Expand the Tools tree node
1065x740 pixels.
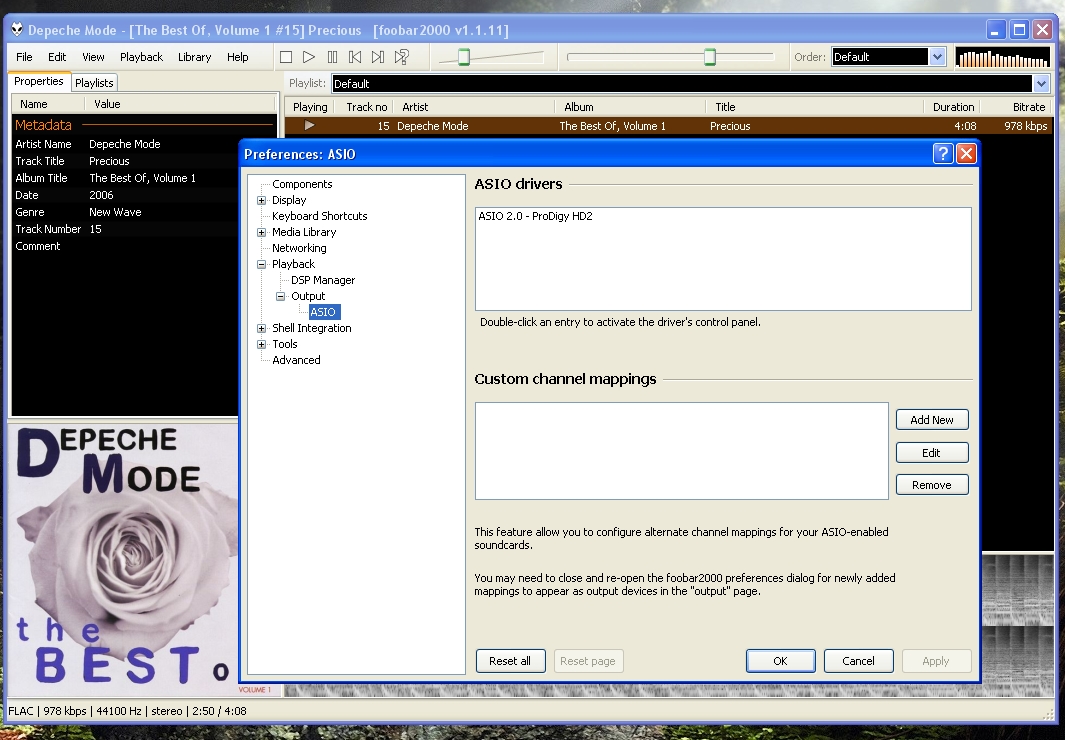tap(261, 344)
